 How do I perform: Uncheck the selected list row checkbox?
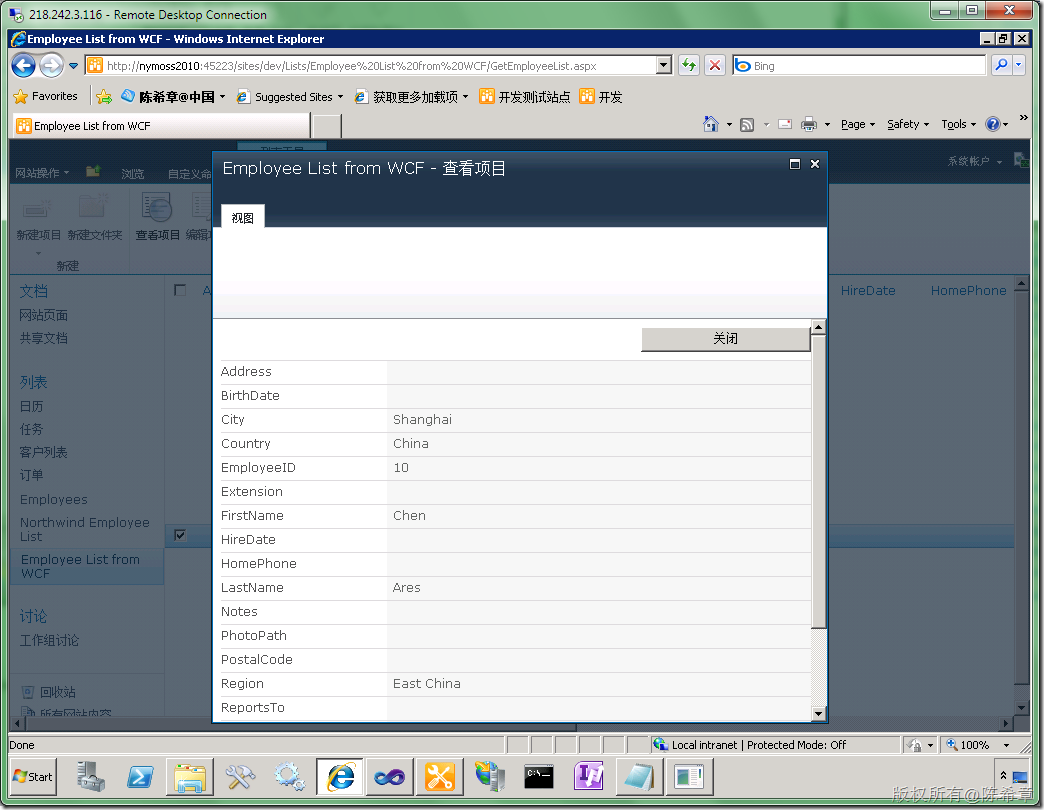point(180,535)
